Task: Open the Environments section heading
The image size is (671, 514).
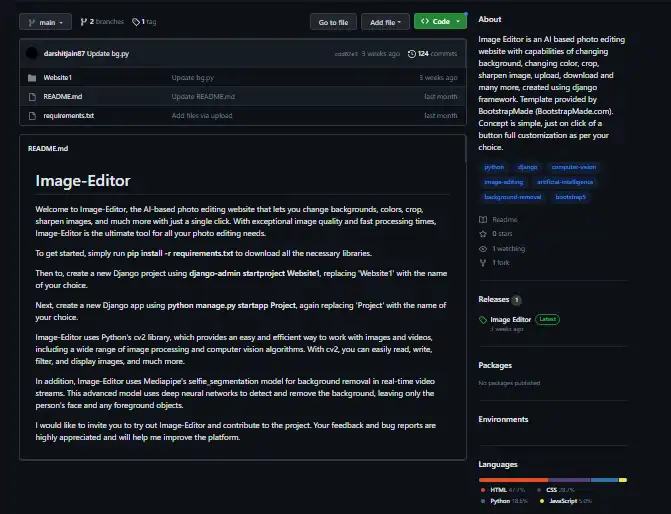Action: tap(503, 419)
